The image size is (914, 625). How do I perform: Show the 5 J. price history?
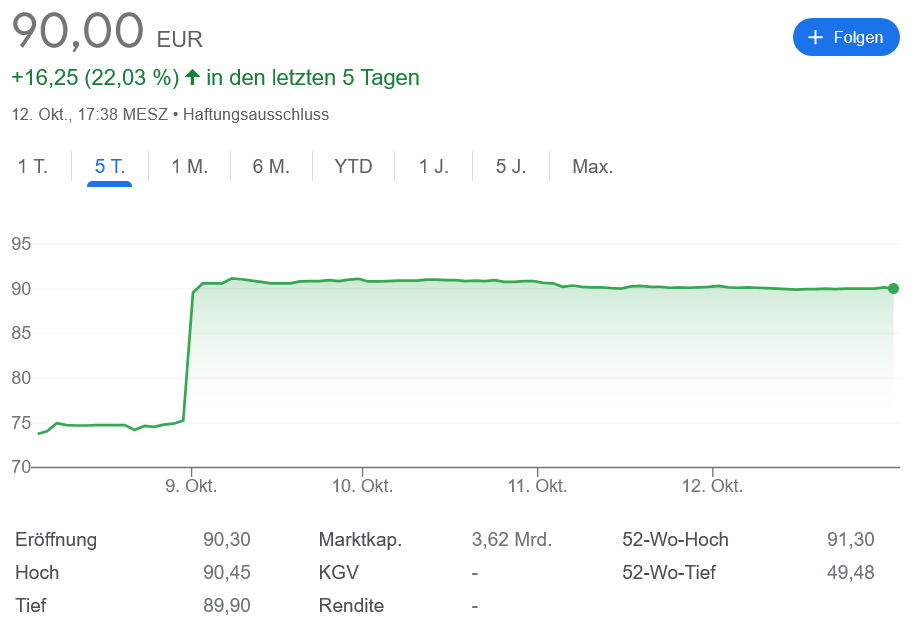(511, 167)
